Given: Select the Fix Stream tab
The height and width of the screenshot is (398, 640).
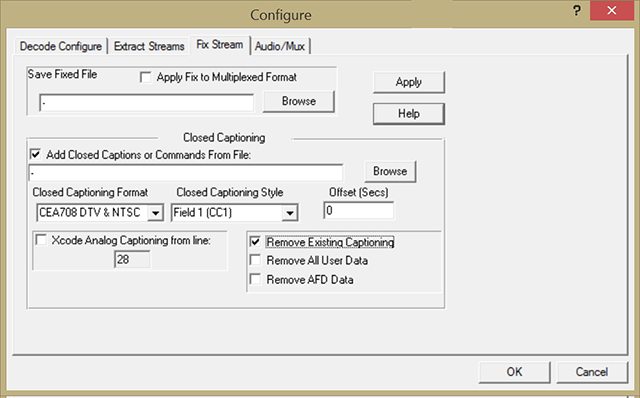Looking at the screenshot, I should [220, 44].
